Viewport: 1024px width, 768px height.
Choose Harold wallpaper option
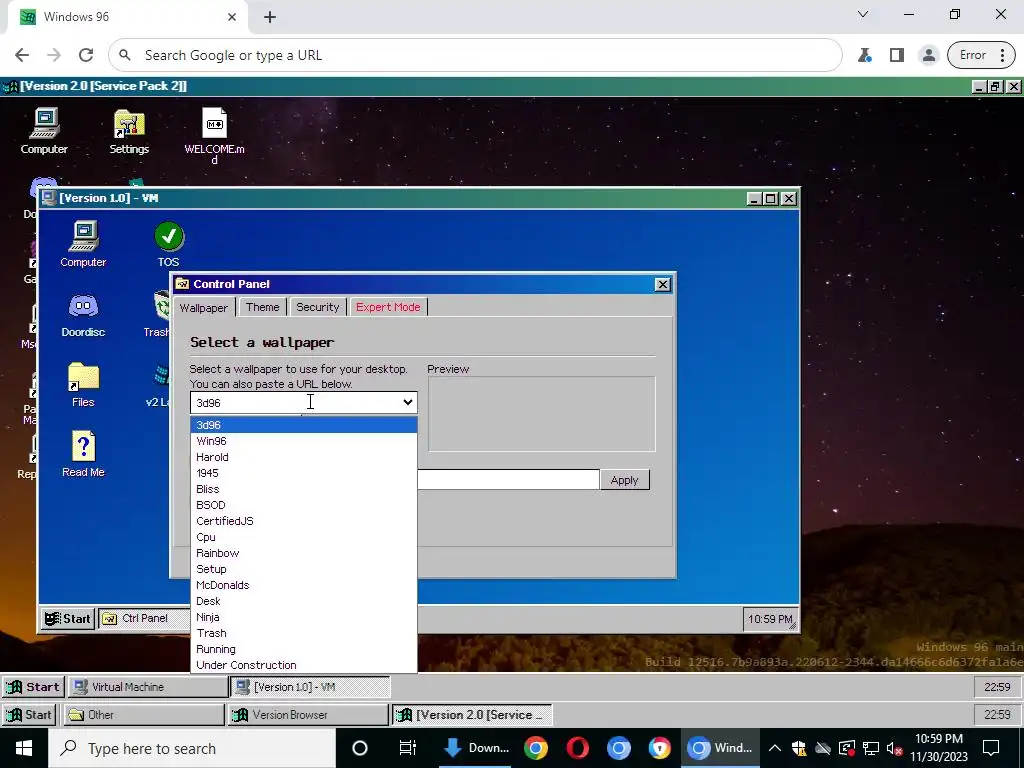[304, 457]
